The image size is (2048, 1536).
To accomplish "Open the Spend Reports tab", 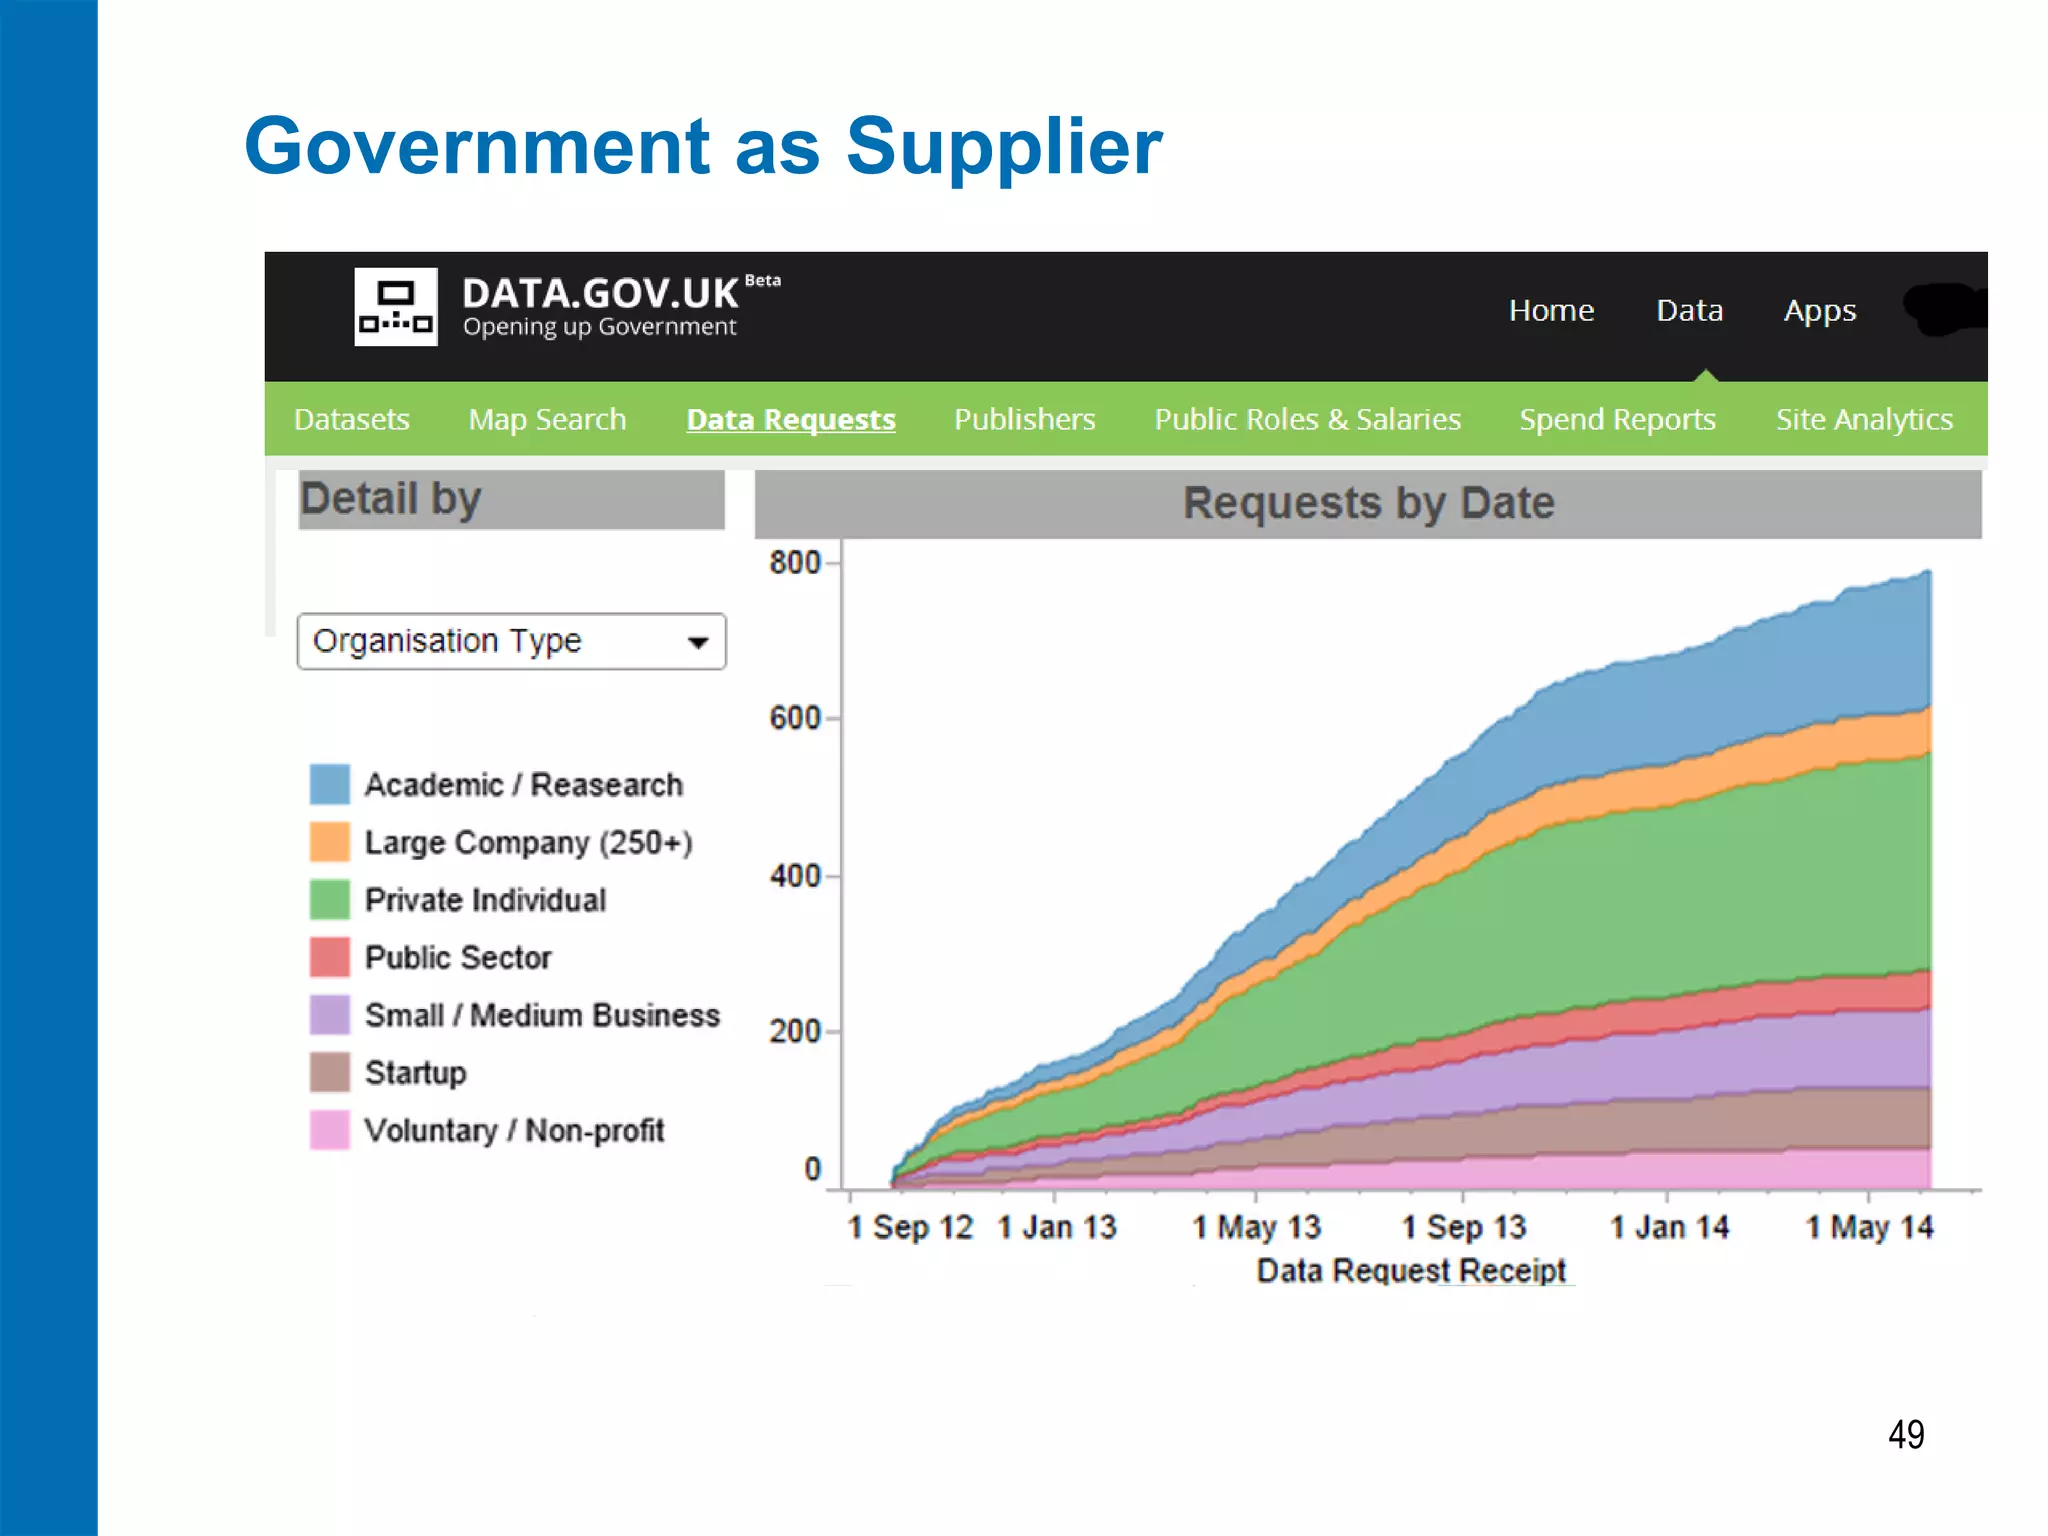I will click(1618, 419).
